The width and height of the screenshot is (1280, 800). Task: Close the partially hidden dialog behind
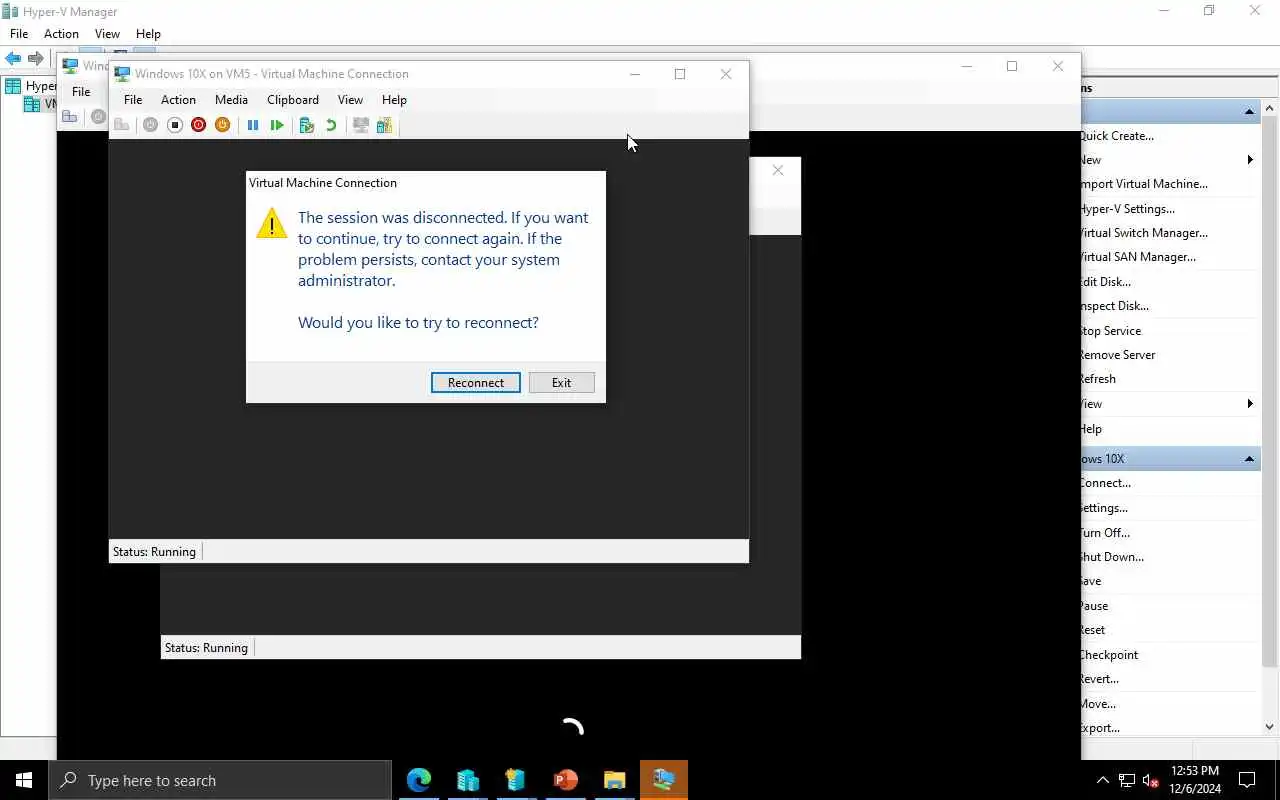pos(778,171)
